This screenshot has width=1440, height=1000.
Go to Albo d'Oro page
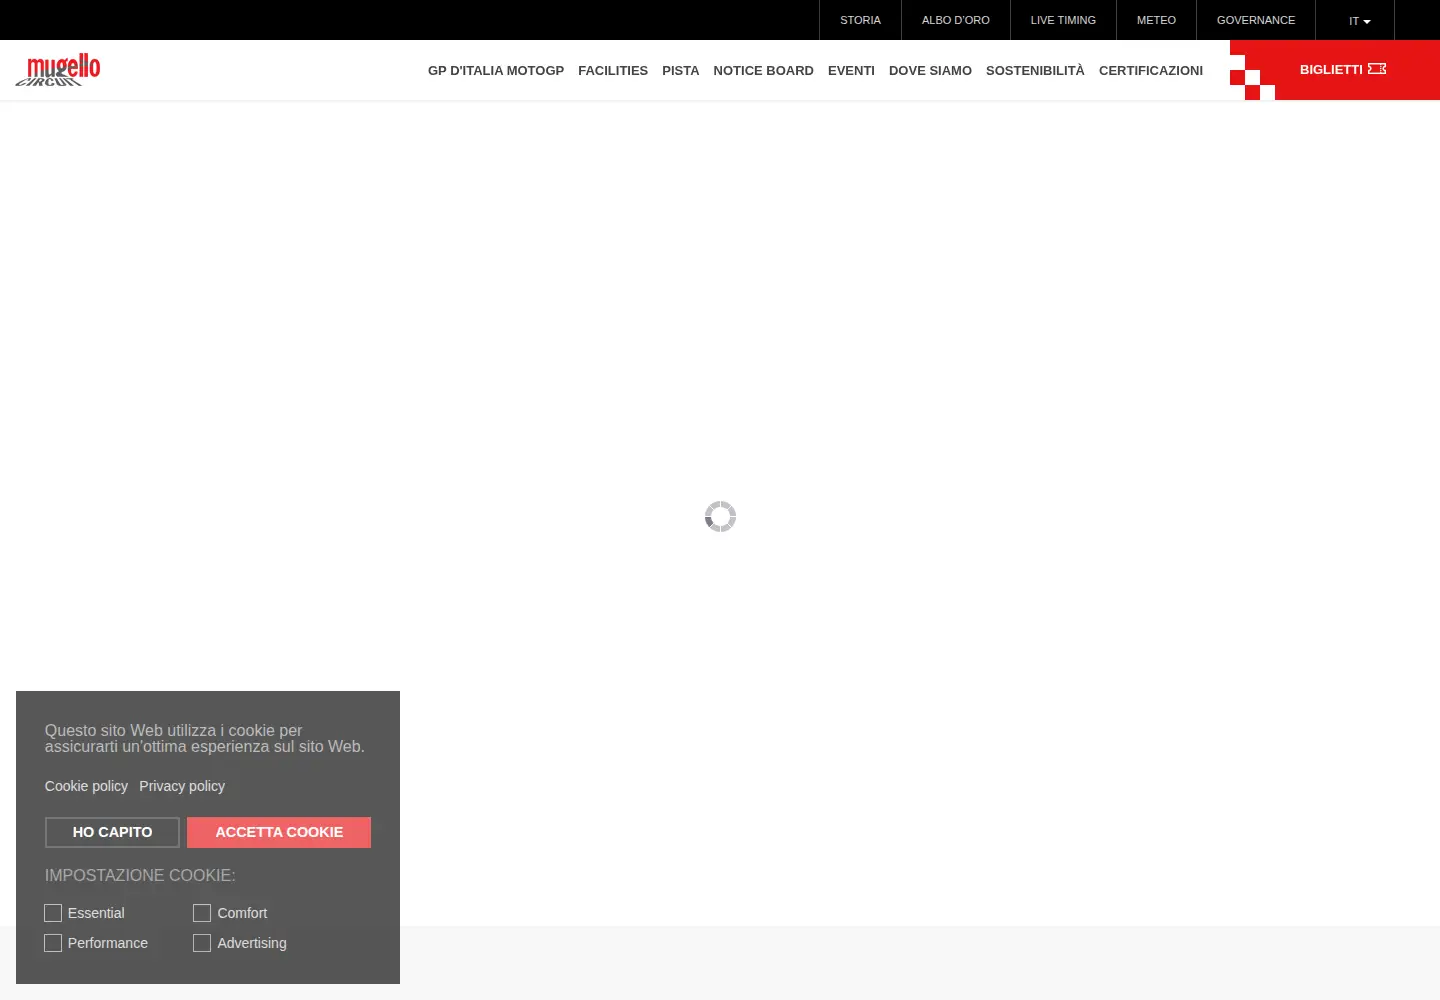tap(956, 20)
